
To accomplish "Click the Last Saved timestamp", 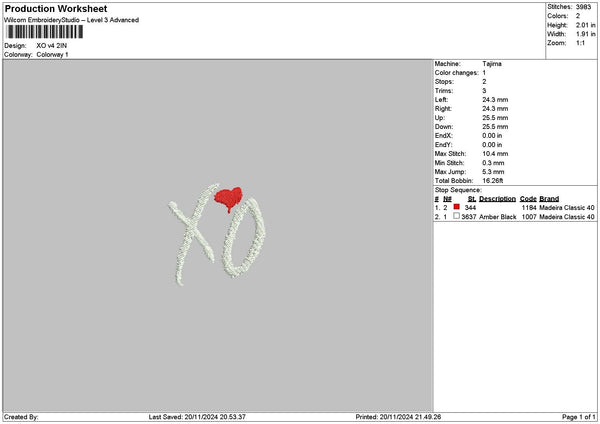I will coord(197,417).
